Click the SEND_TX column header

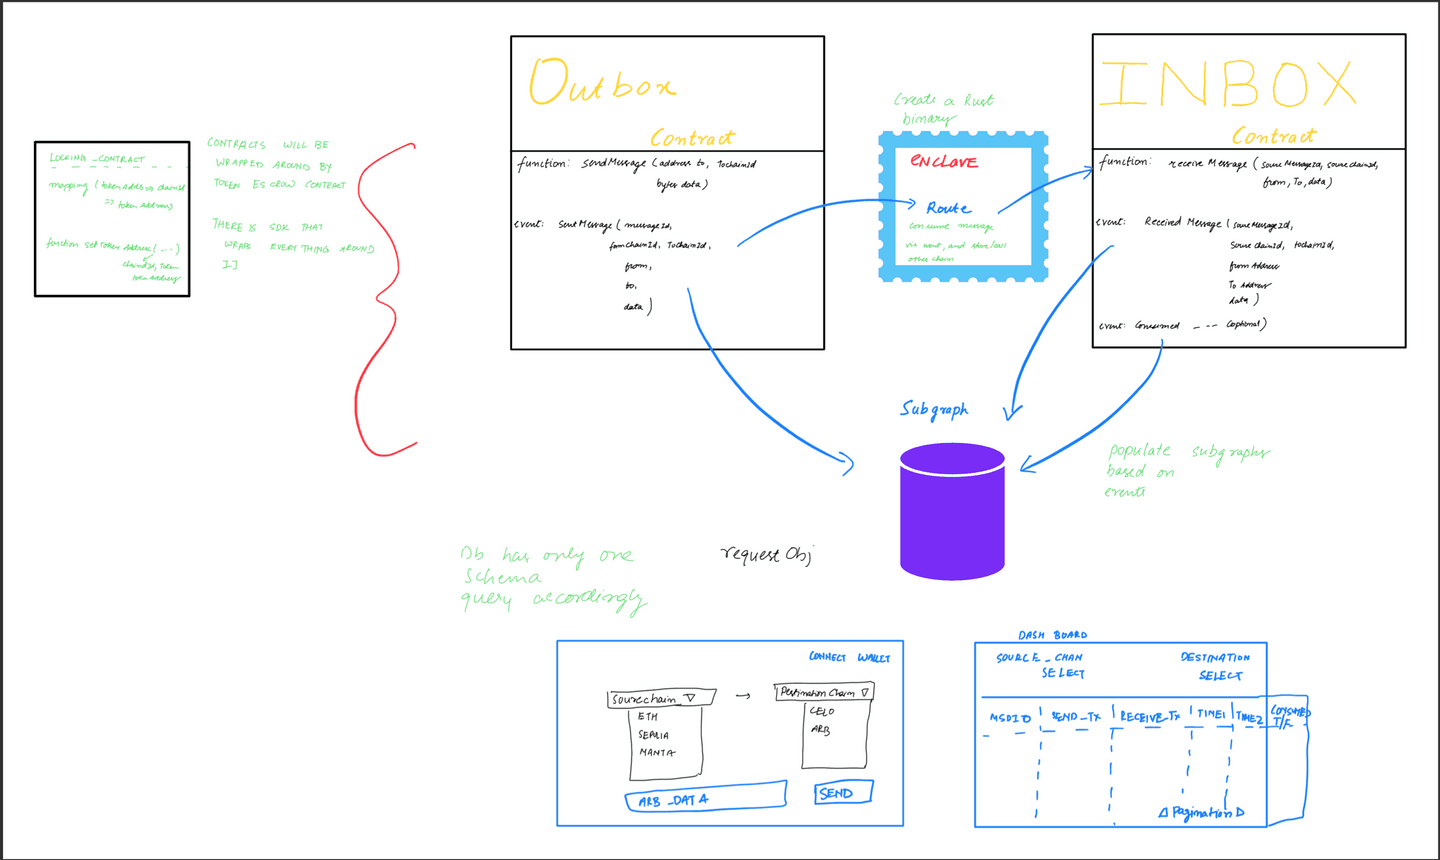pos(1075,717)
